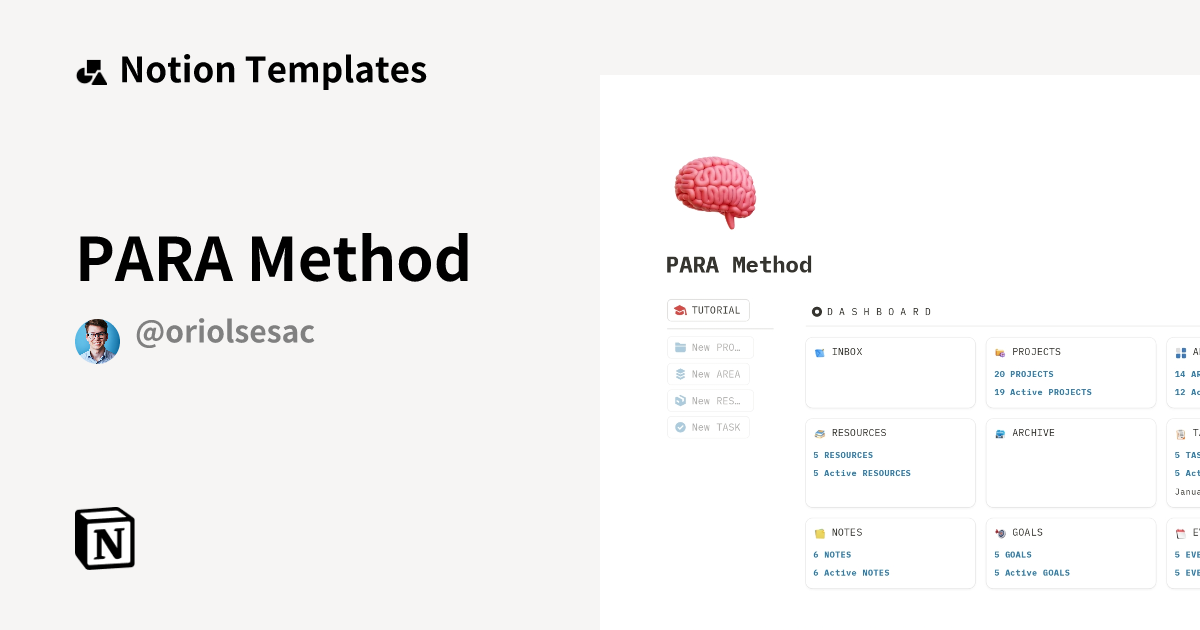
Task: Click the INBOX card icon
Action: 820,353
